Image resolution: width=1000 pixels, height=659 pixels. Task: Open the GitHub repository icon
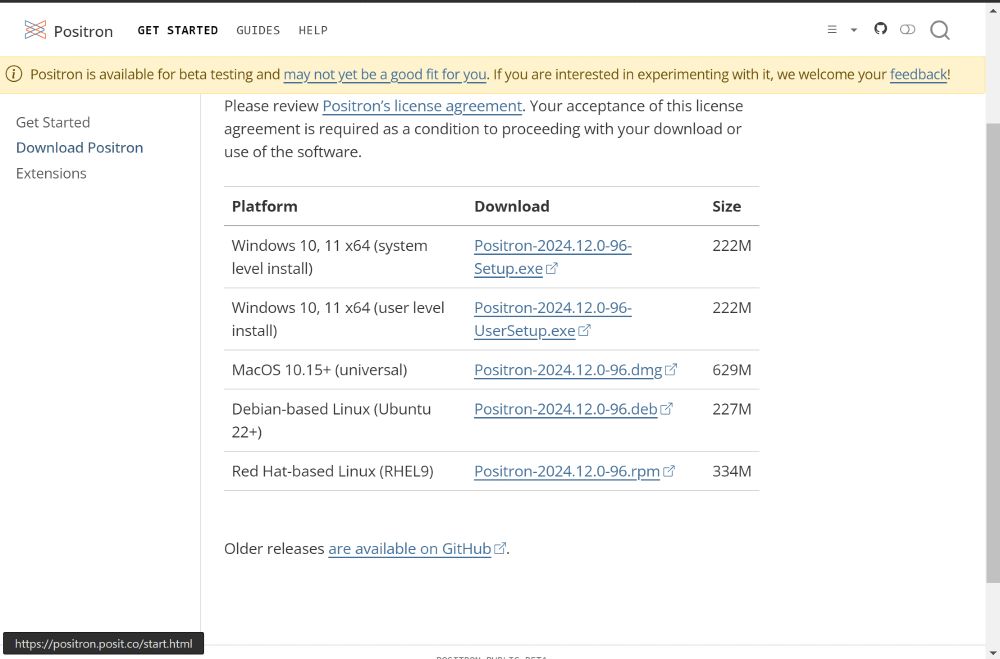(880, 29)
